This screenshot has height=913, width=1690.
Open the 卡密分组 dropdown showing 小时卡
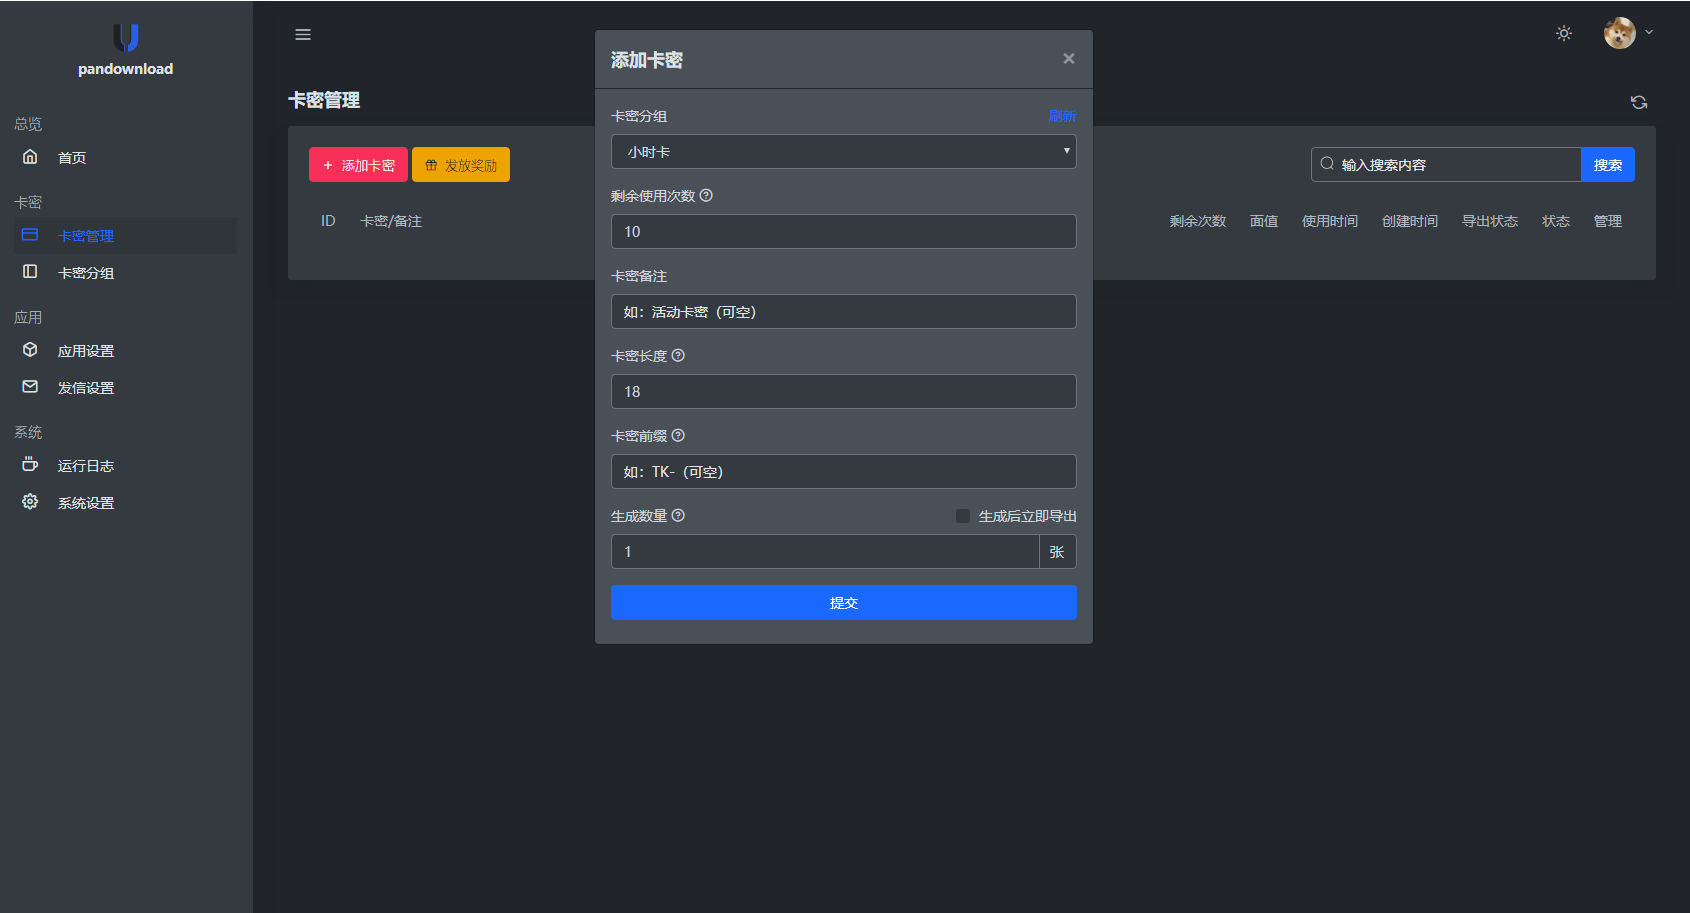[843, 151]
